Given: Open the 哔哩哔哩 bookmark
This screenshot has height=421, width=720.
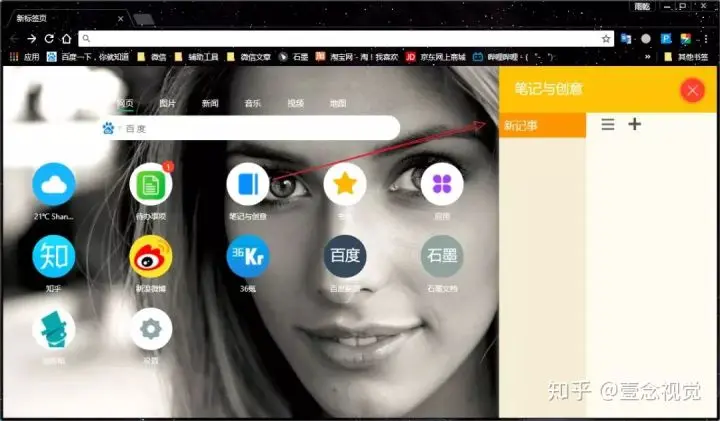Looking at the screenshot, I should 513,57.
